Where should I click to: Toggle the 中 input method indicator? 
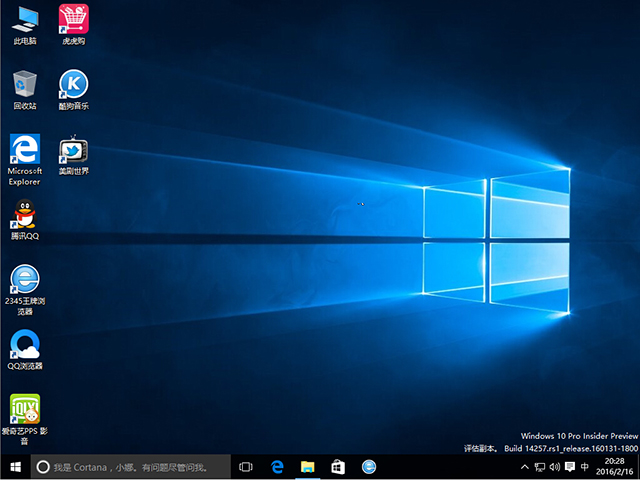(x=584, y=467)
